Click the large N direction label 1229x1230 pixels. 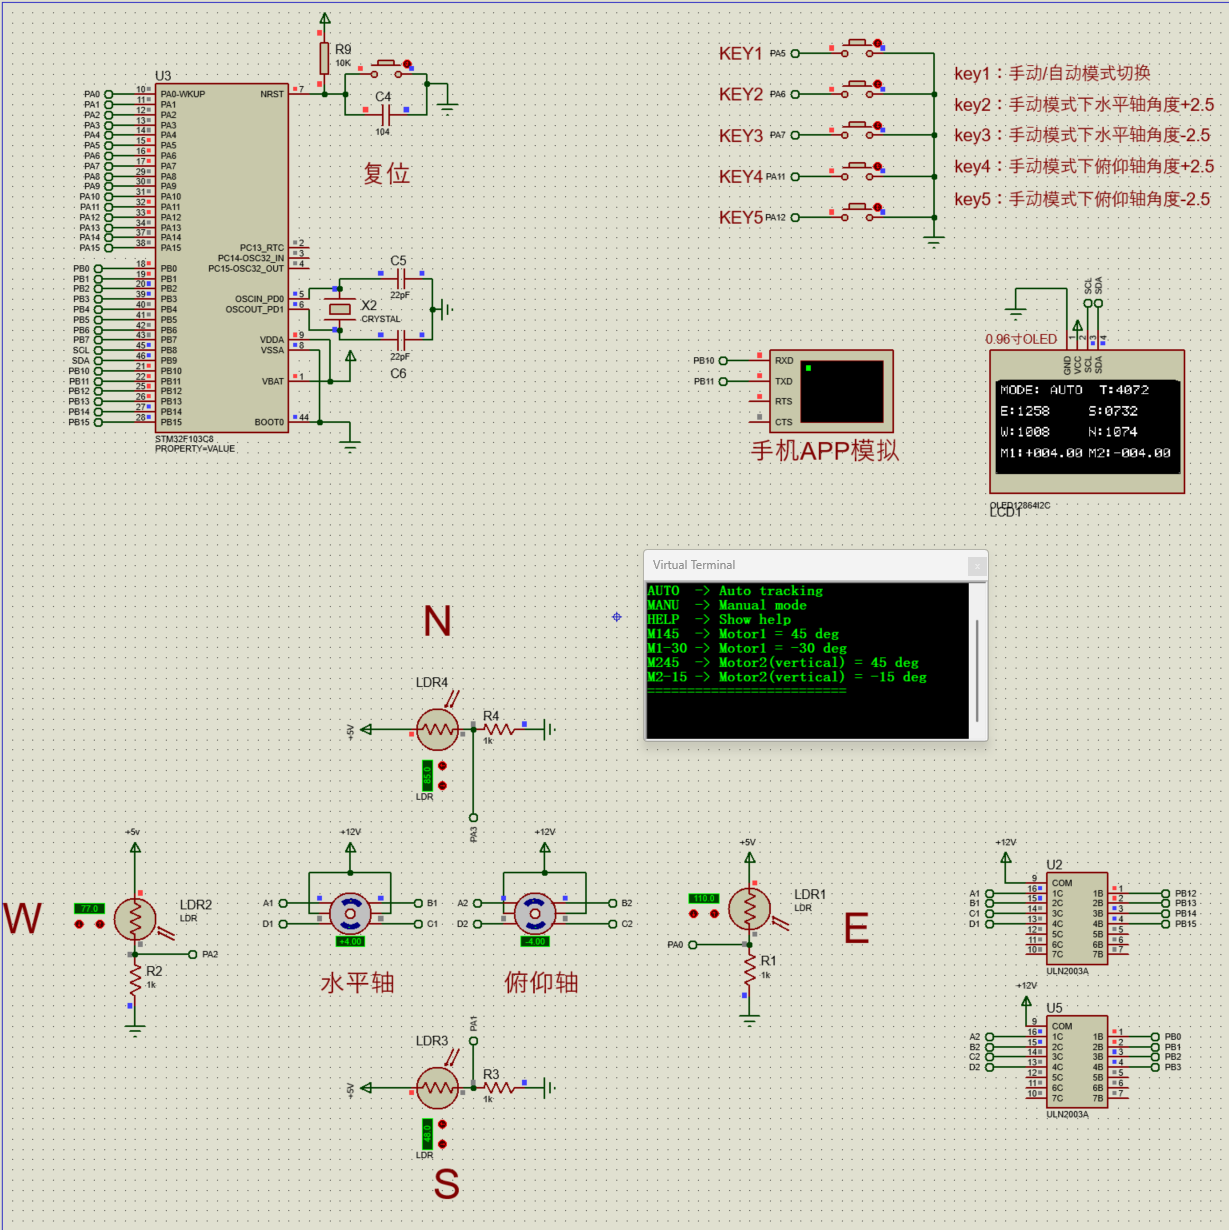pos(437,621)
